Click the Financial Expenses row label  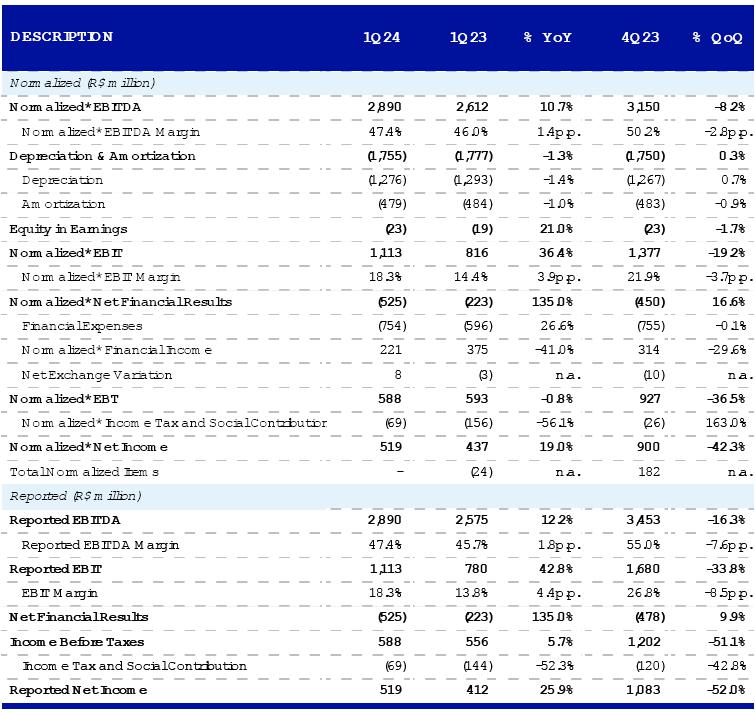pos(82,326)
